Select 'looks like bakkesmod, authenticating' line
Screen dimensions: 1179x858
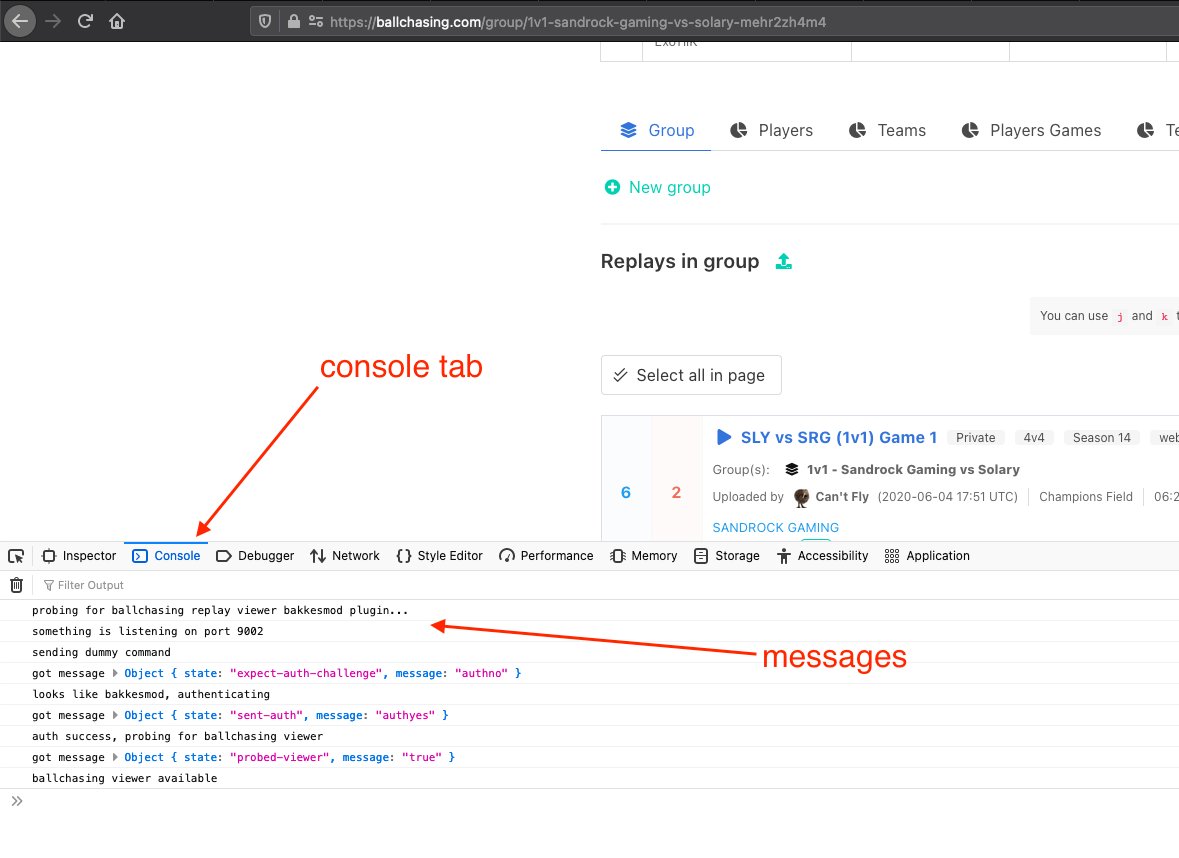[x=150, y=694]
